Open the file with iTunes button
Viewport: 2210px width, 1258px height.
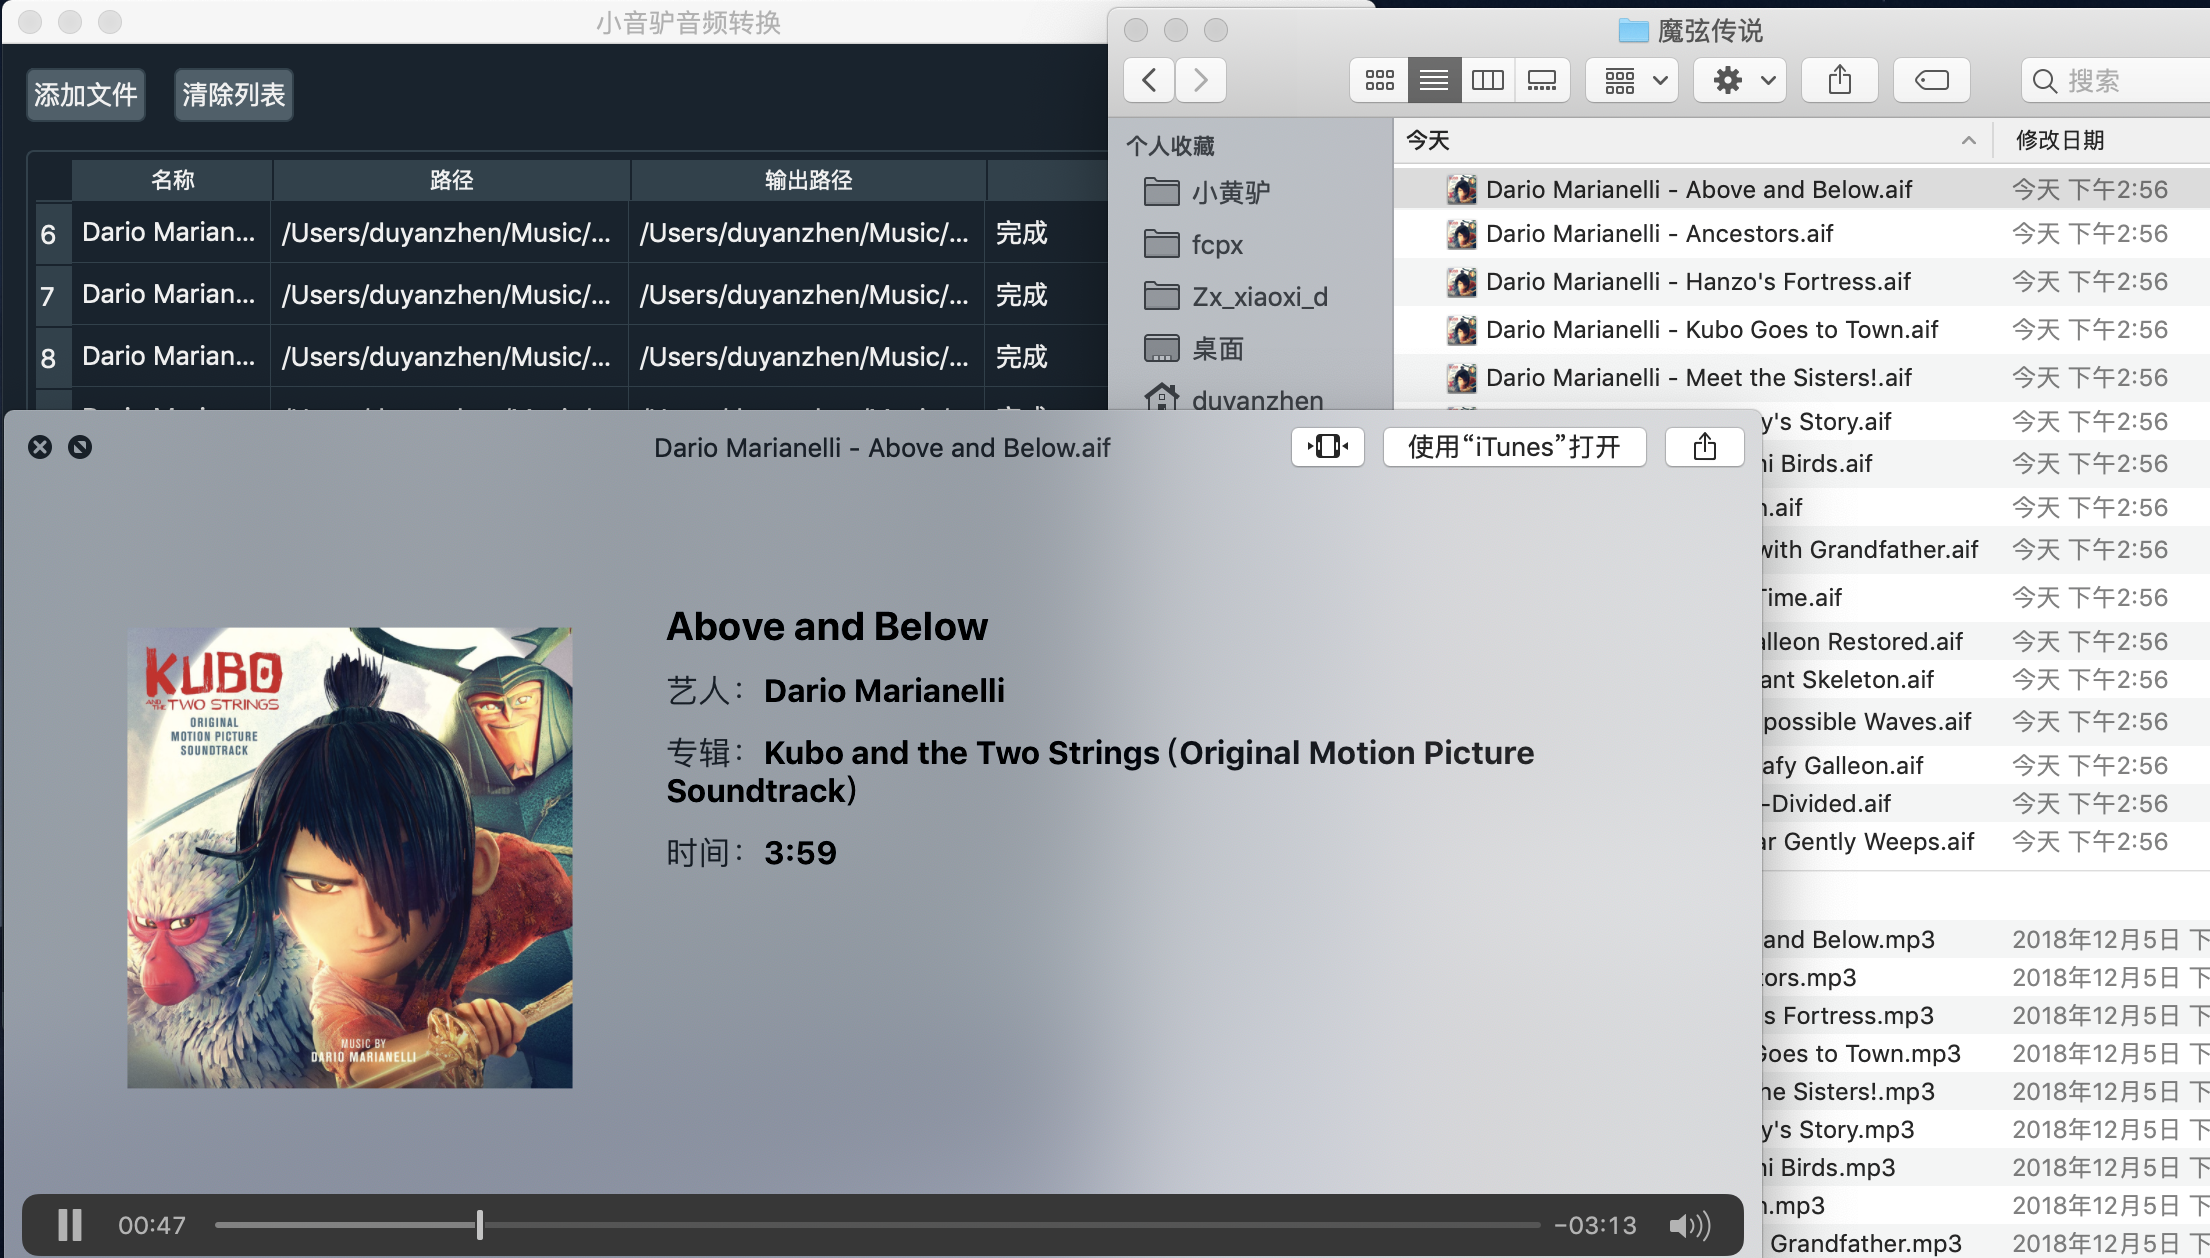click(x=1514, y=447)
